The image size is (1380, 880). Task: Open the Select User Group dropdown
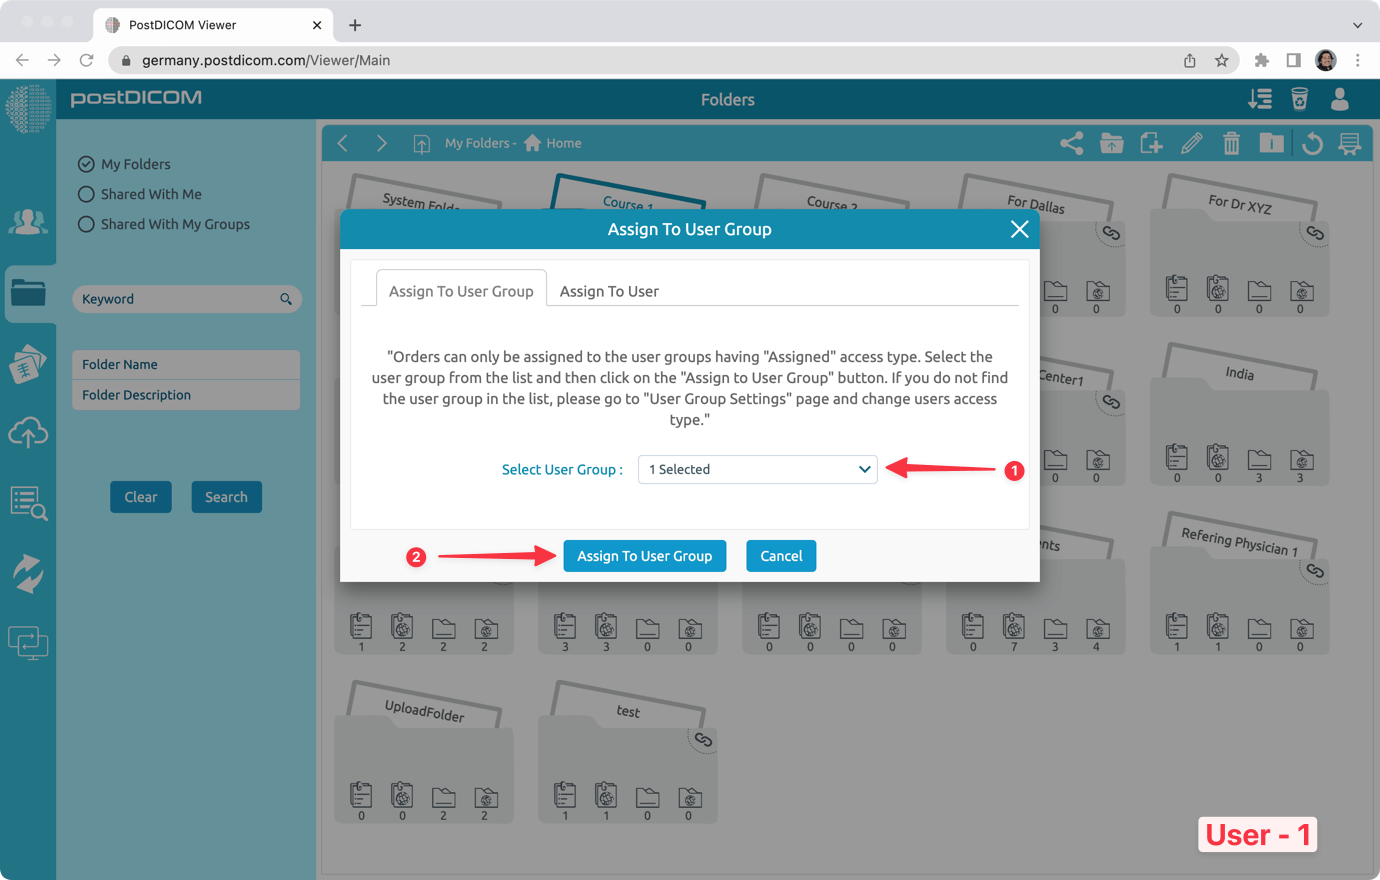pos(757,469)
